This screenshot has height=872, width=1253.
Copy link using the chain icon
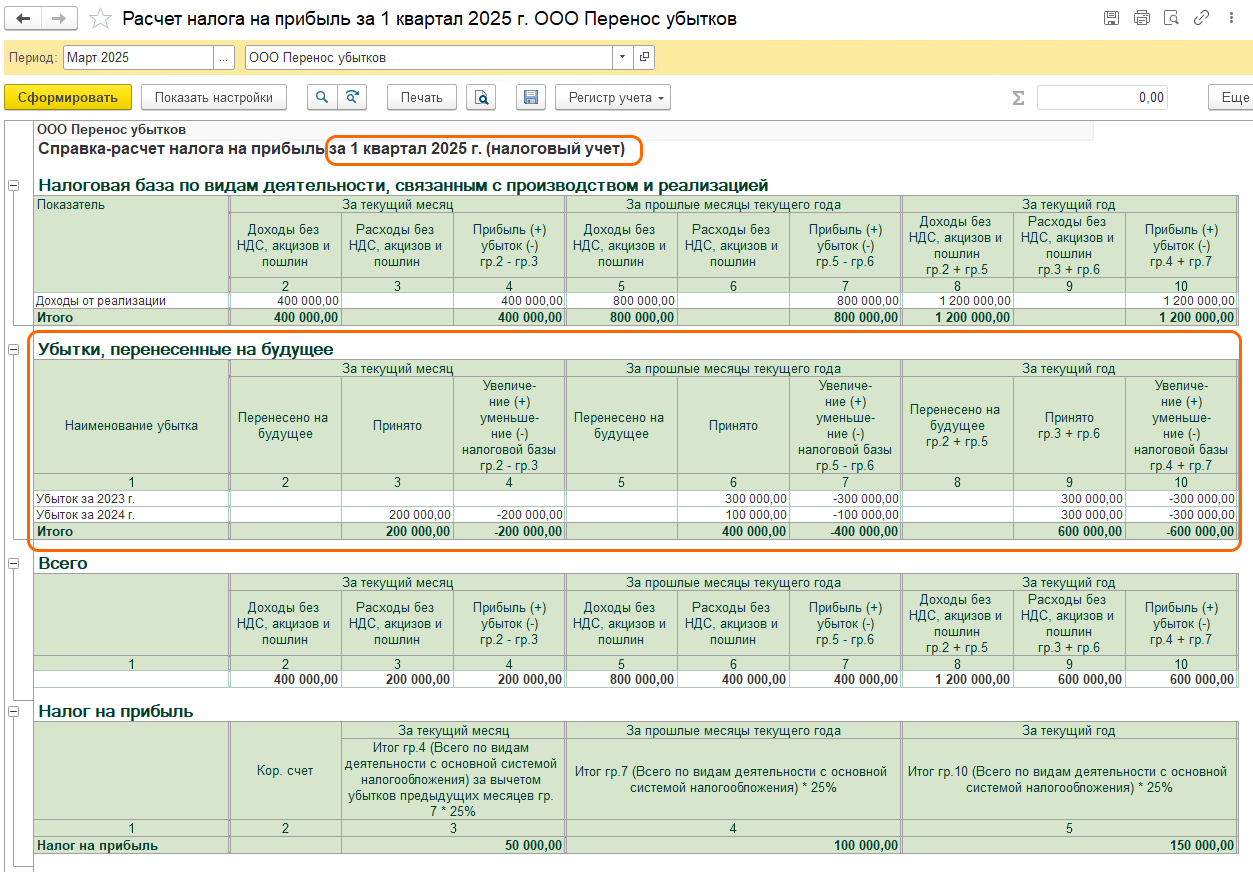1201,18
